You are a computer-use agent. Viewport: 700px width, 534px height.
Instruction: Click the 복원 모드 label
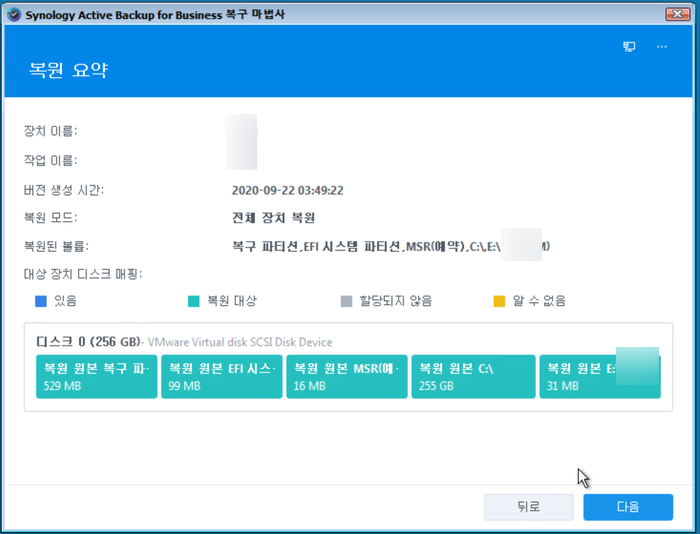click(50, 218)
